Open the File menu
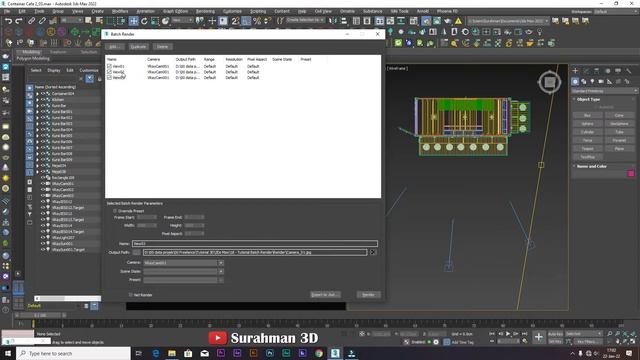The image size is (640, 360). [7, 11]
